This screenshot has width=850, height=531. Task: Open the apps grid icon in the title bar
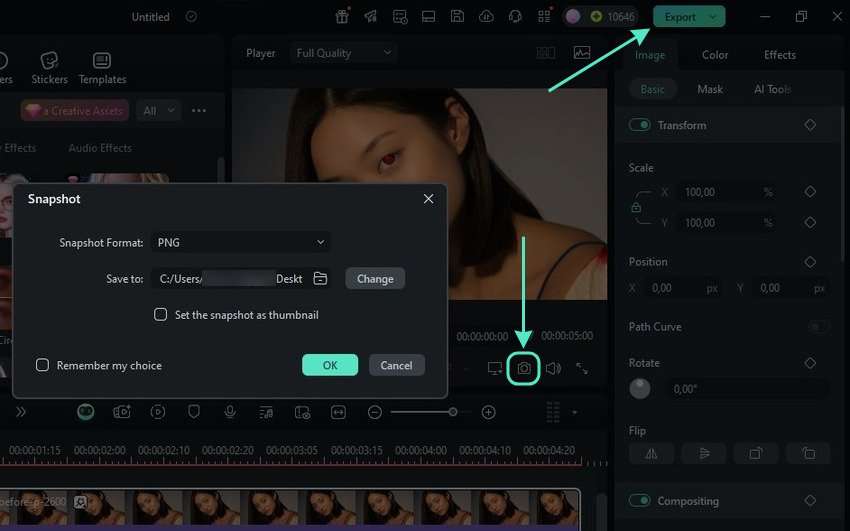544,17
